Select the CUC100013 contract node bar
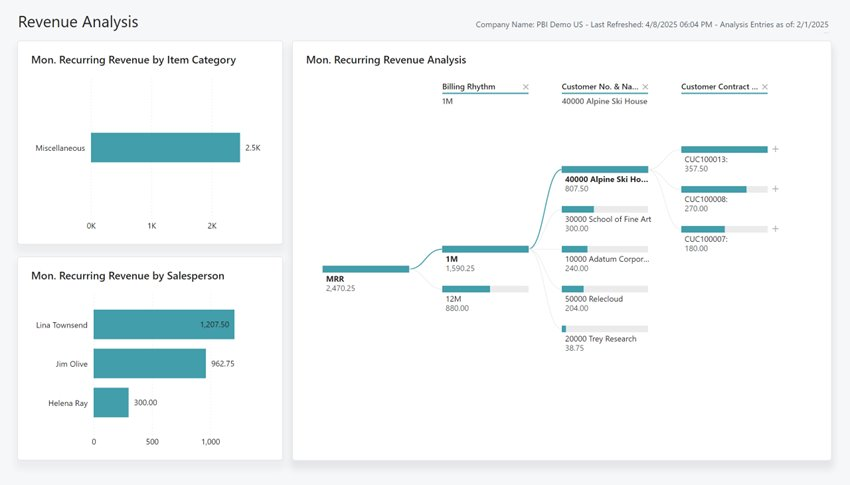 pyautogui.click(x=724, y=149)
